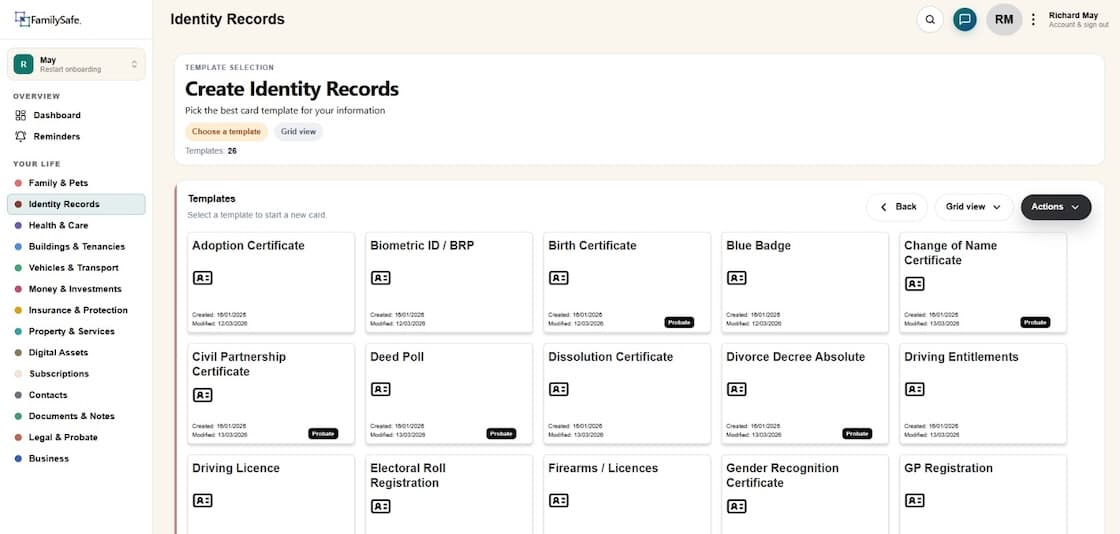1120x534 pixels.
Task: Select Identity Records in sidebar
Action: click(x=76, y=204)
